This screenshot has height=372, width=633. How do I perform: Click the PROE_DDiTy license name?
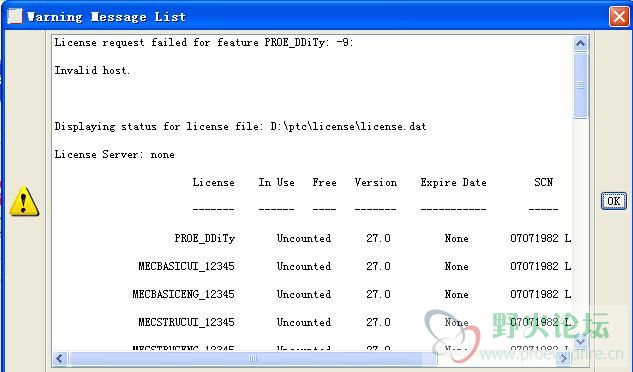(x=205, y=238)
